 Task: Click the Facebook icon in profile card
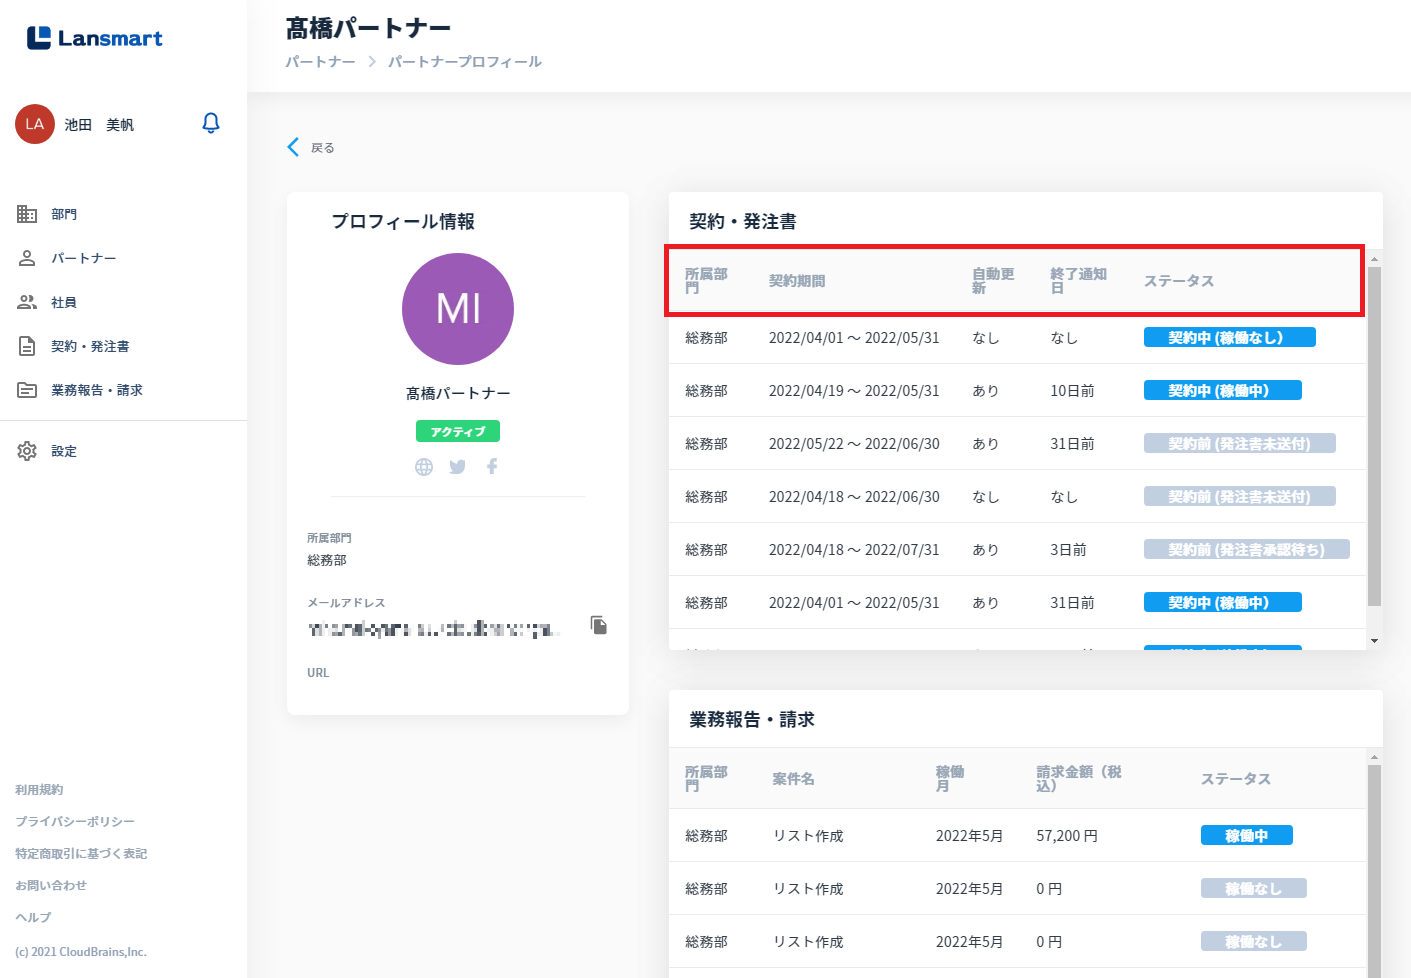[492, 467]
